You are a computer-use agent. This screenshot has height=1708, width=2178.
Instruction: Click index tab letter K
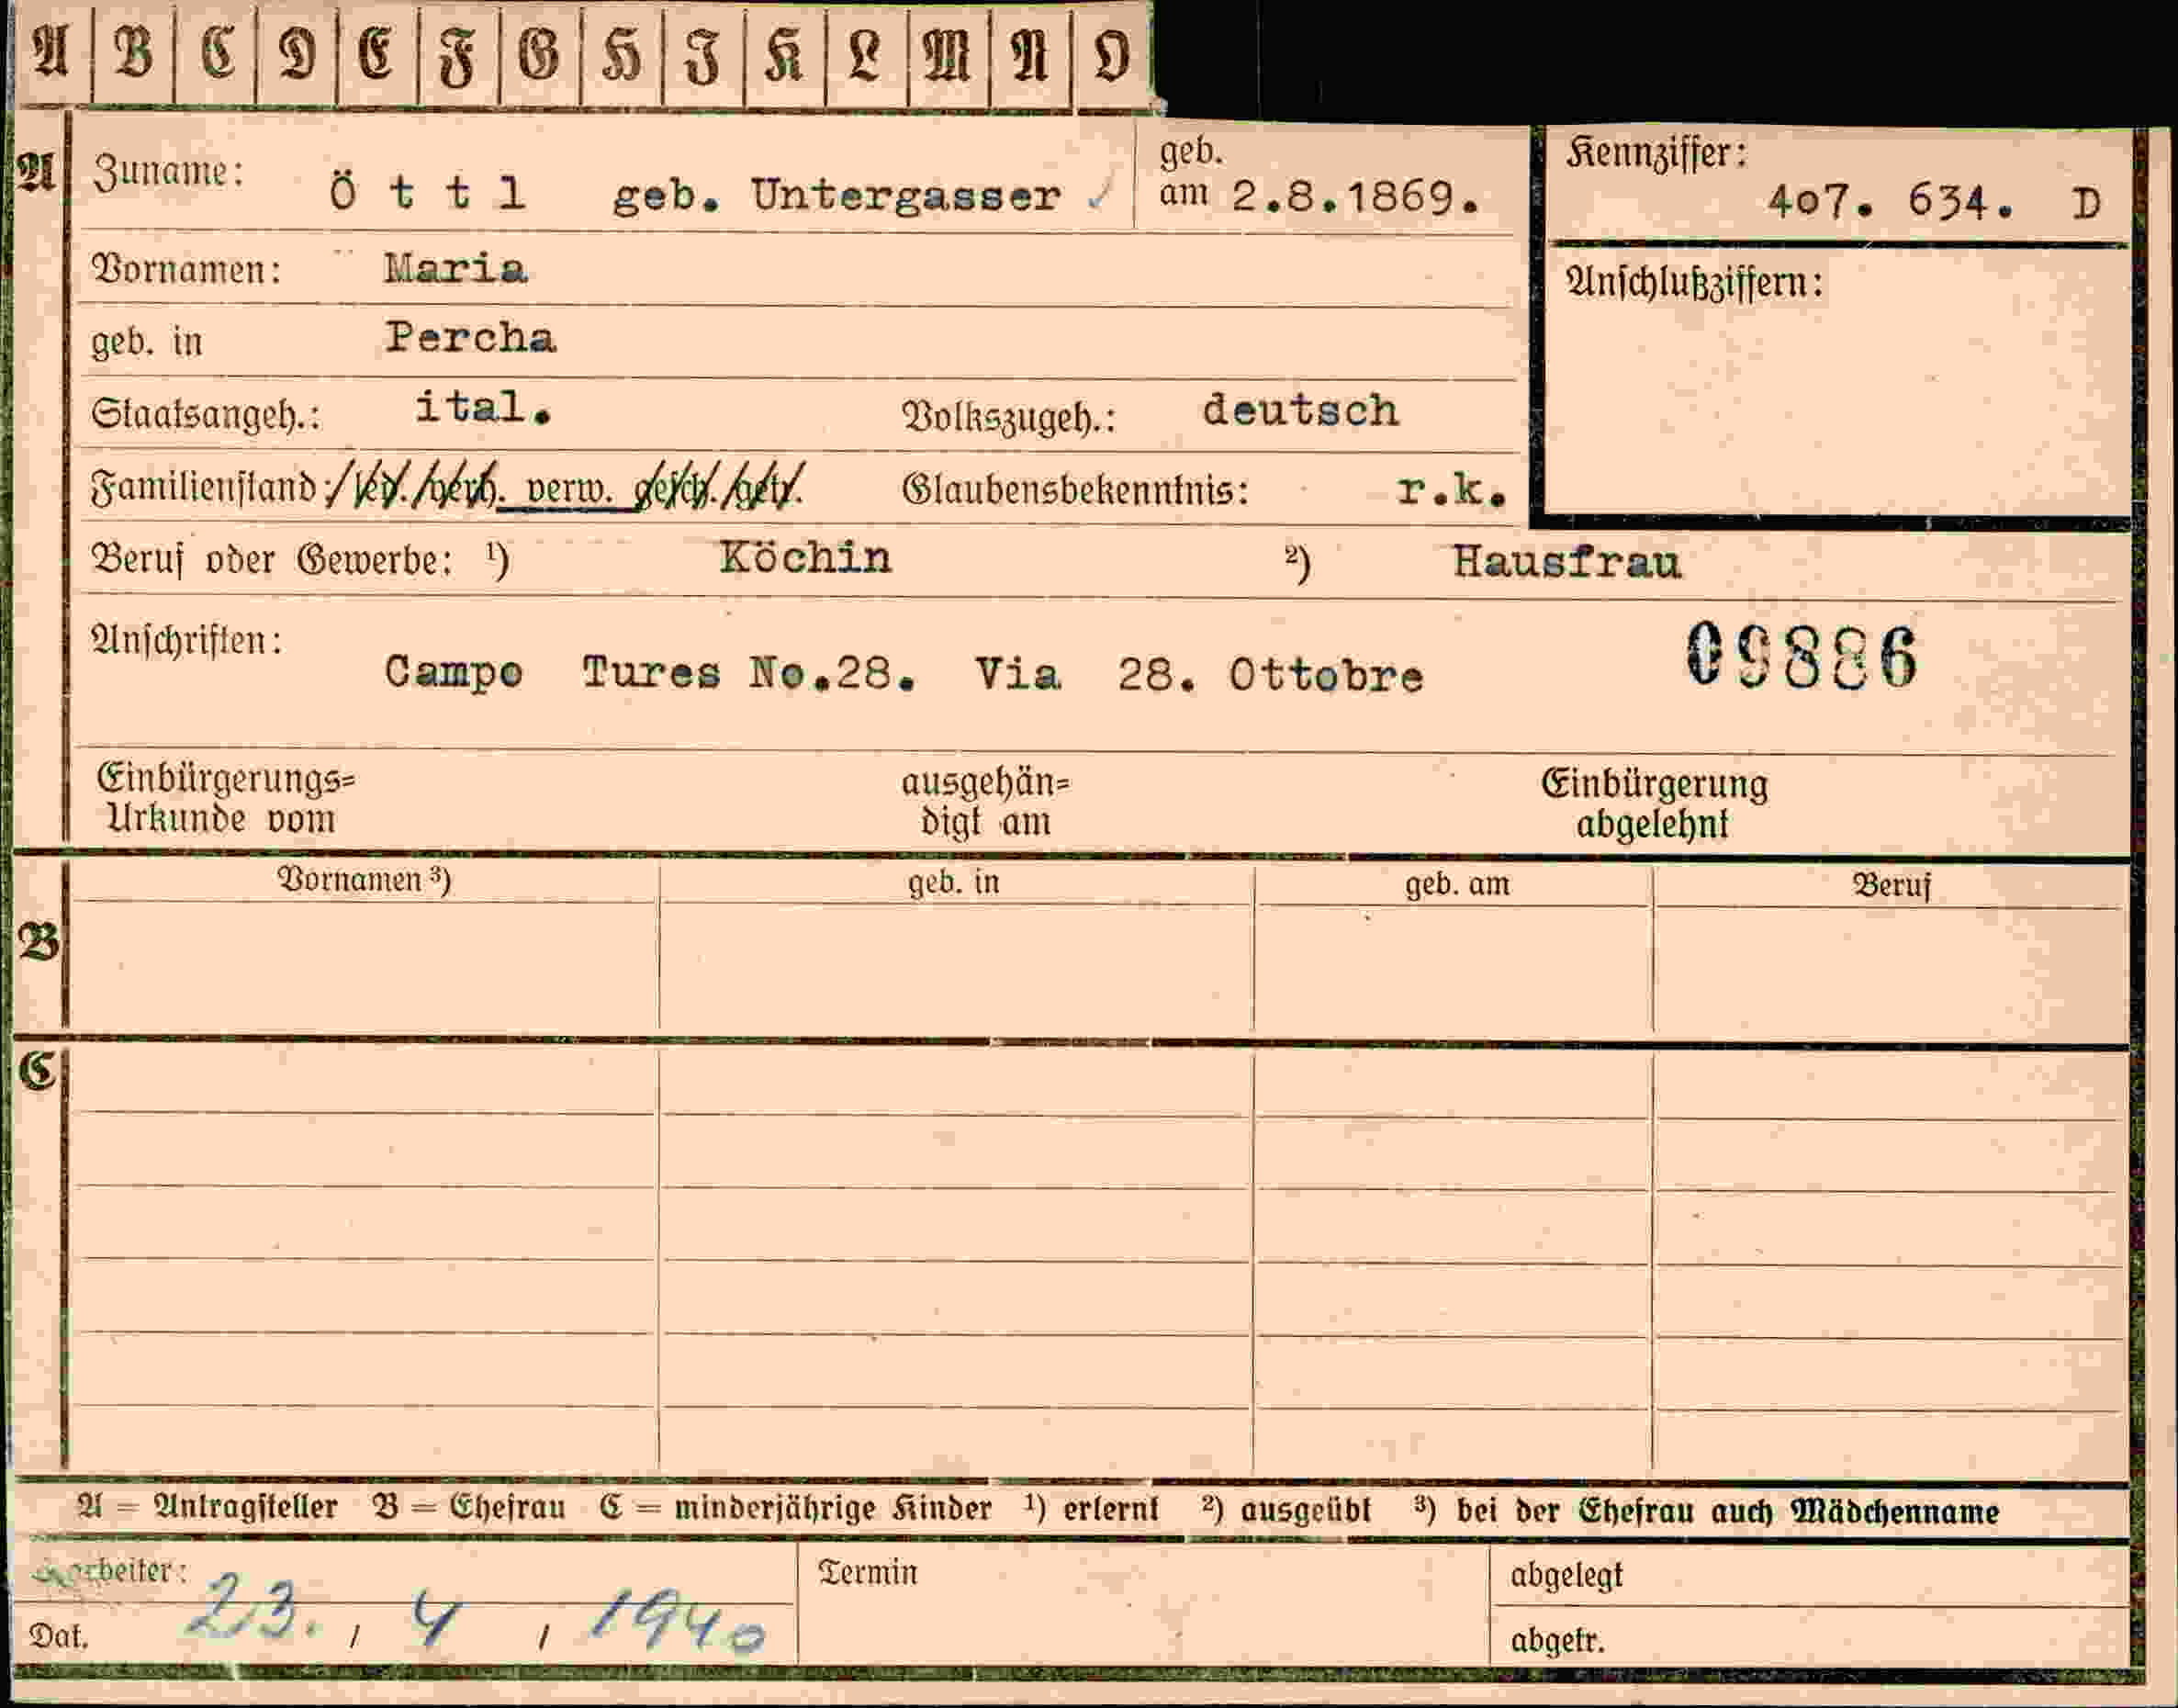click(x=785, y=52)
